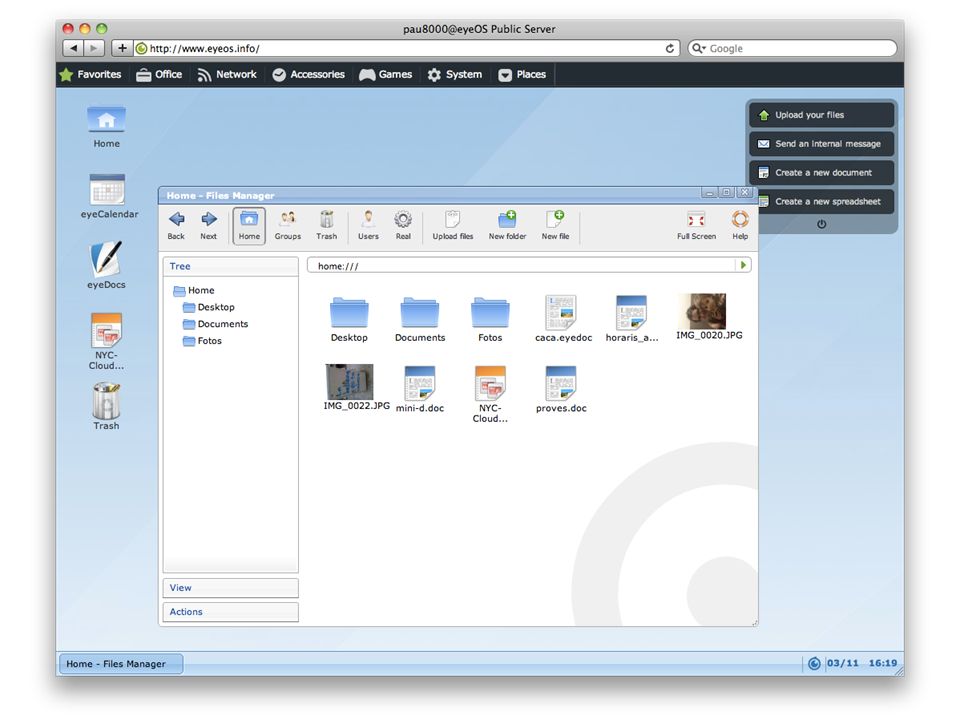Click the browser back button

(x=73, y=48)
